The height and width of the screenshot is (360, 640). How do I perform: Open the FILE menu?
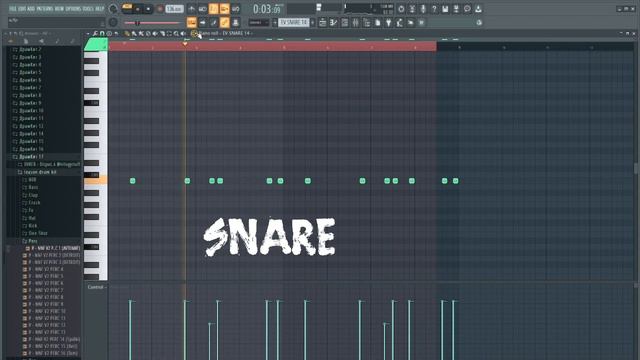pyautogui.click(x=13, y=9)
